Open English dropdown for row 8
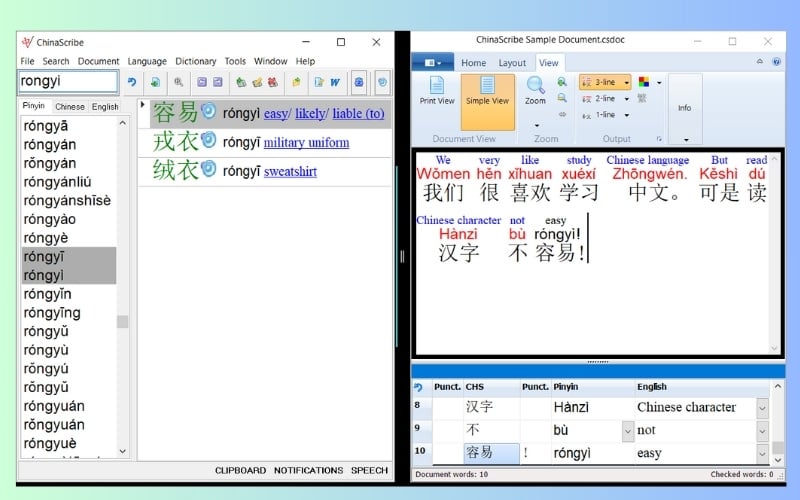 762,408
